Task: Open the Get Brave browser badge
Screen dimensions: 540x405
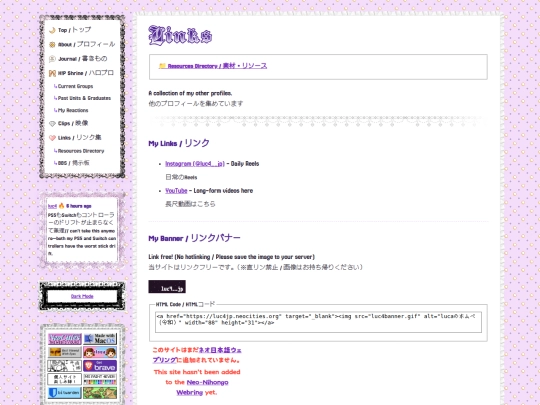Action: tap(100, 366)
